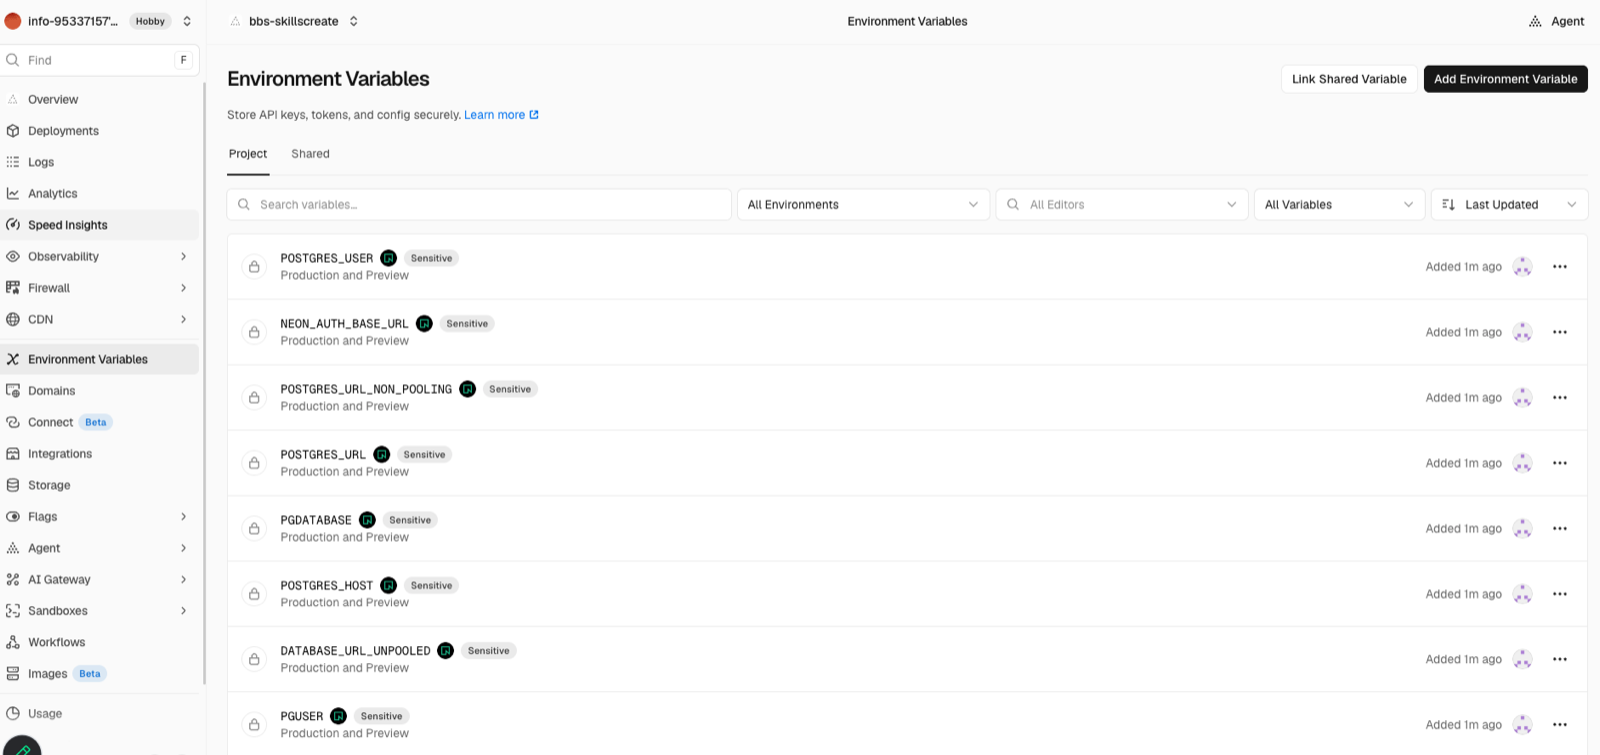Open Storage in the sidebar
The width and height of the screenshot is (1600, 755).
[x=100, y=485]
